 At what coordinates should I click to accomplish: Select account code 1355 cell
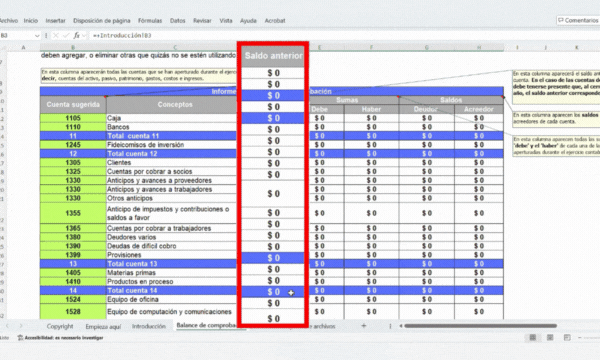coord(73,213)
